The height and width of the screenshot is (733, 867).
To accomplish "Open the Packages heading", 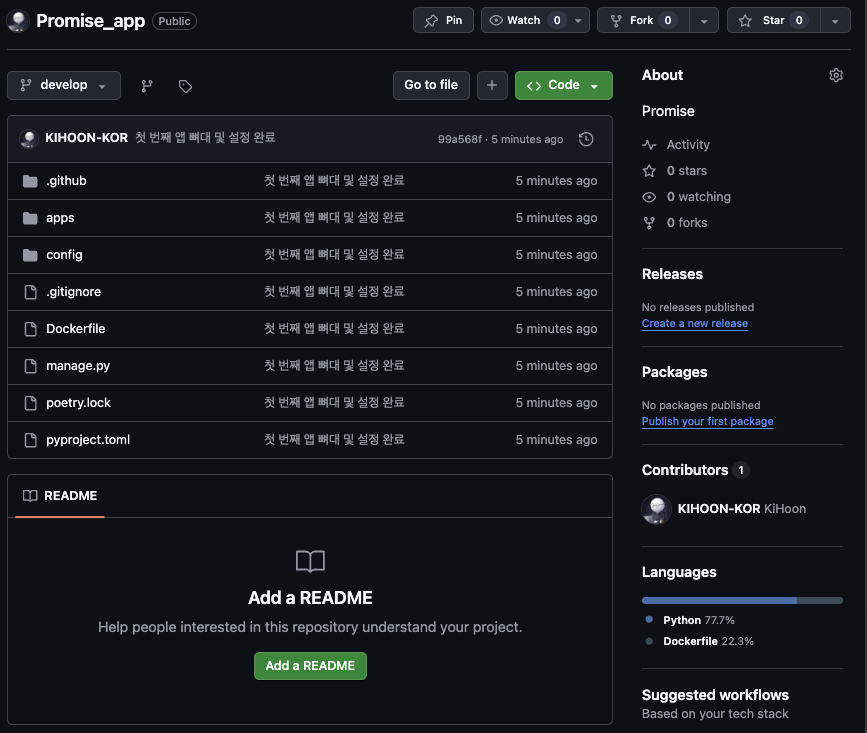I will (675, 372).
